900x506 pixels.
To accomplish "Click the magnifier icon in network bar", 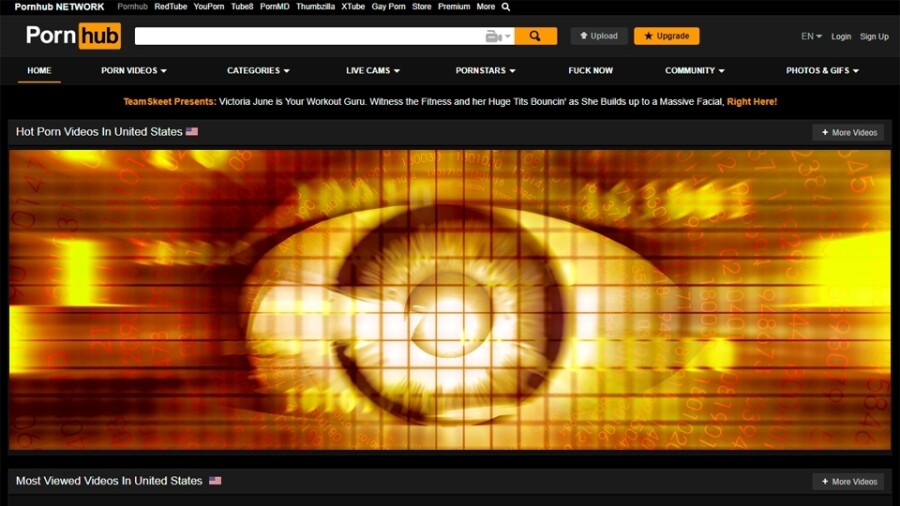I will tap(506, 7).
